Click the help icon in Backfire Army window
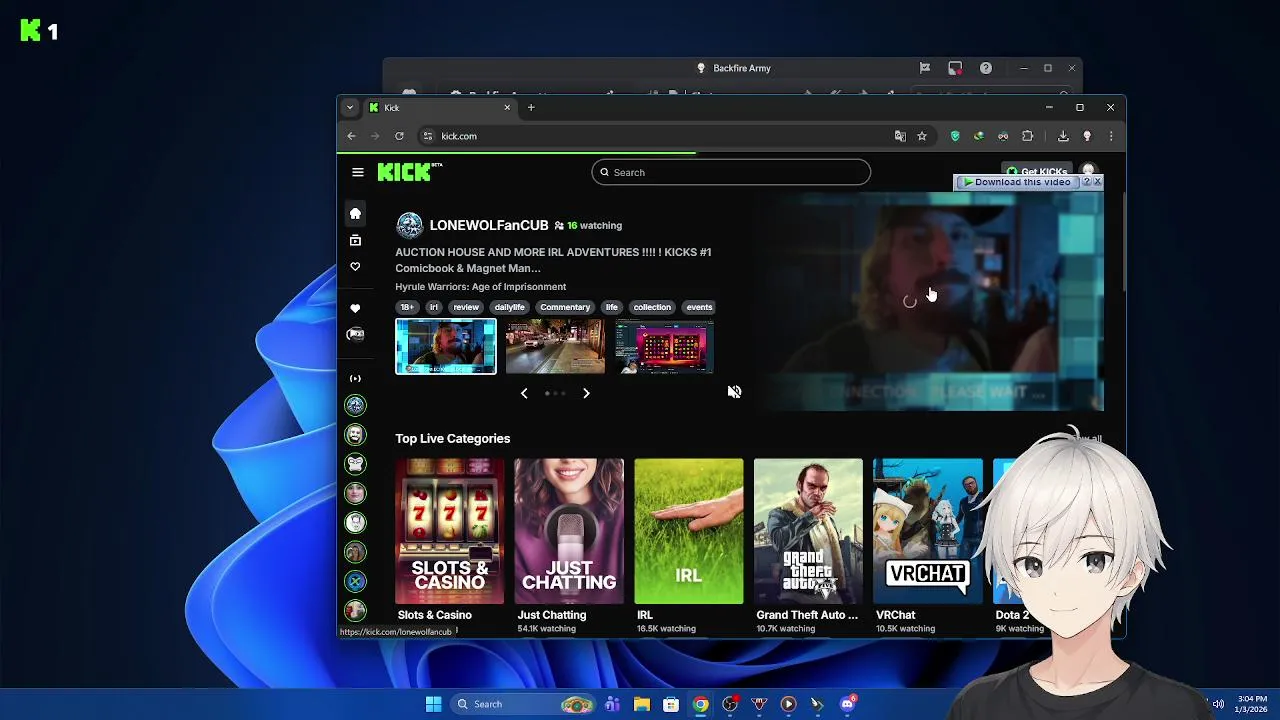Image resolution: width=1280 pixels, height=720 pixels. (x=986, y=68)
